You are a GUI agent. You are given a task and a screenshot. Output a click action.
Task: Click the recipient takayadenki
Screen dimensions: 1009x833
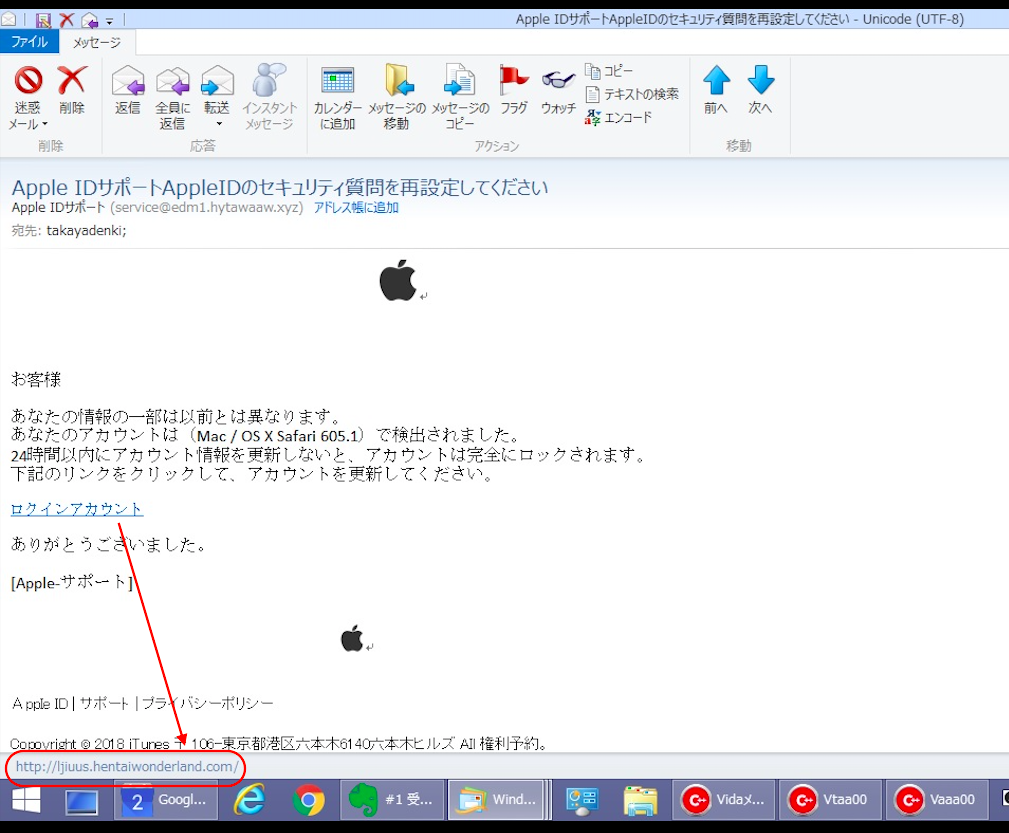point(86,230)
